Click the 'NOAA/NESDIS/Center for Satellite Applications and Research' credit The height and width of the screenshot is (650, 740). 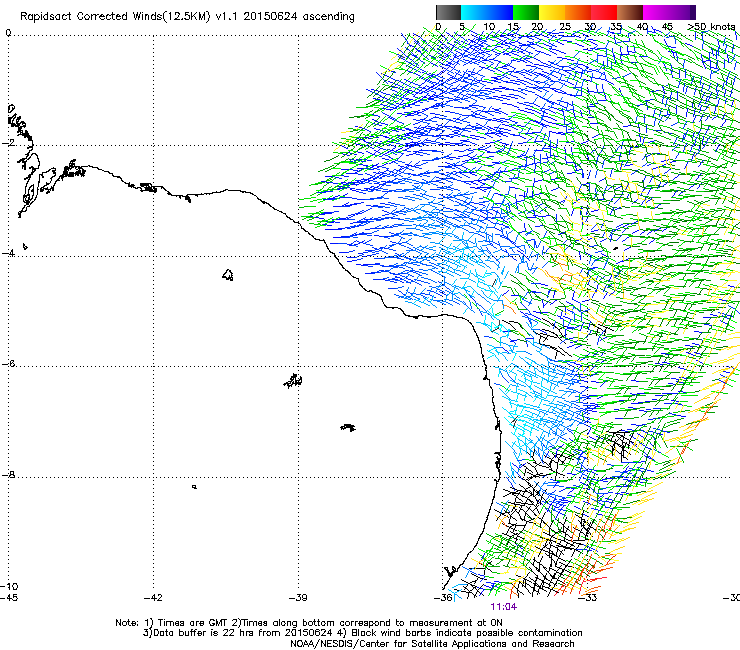click(432, 644)
